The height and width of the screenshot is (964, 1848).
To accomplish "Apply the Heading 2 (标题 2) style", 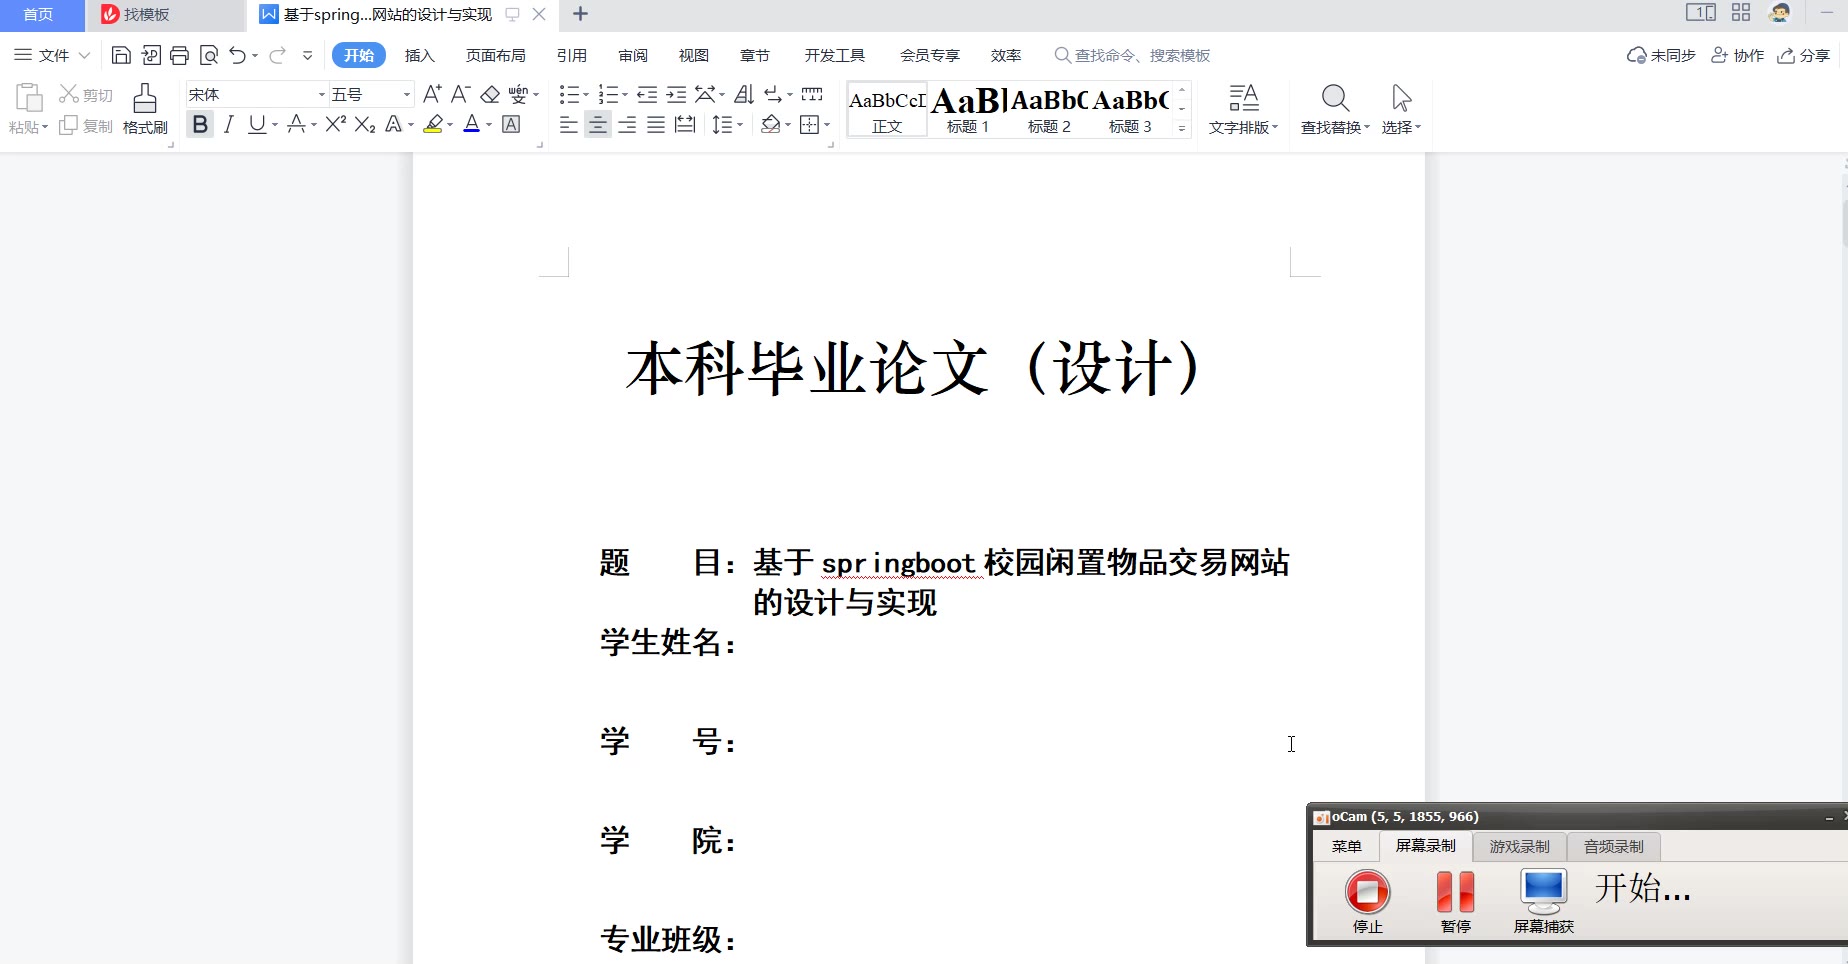I will [x=1049, y=109].
